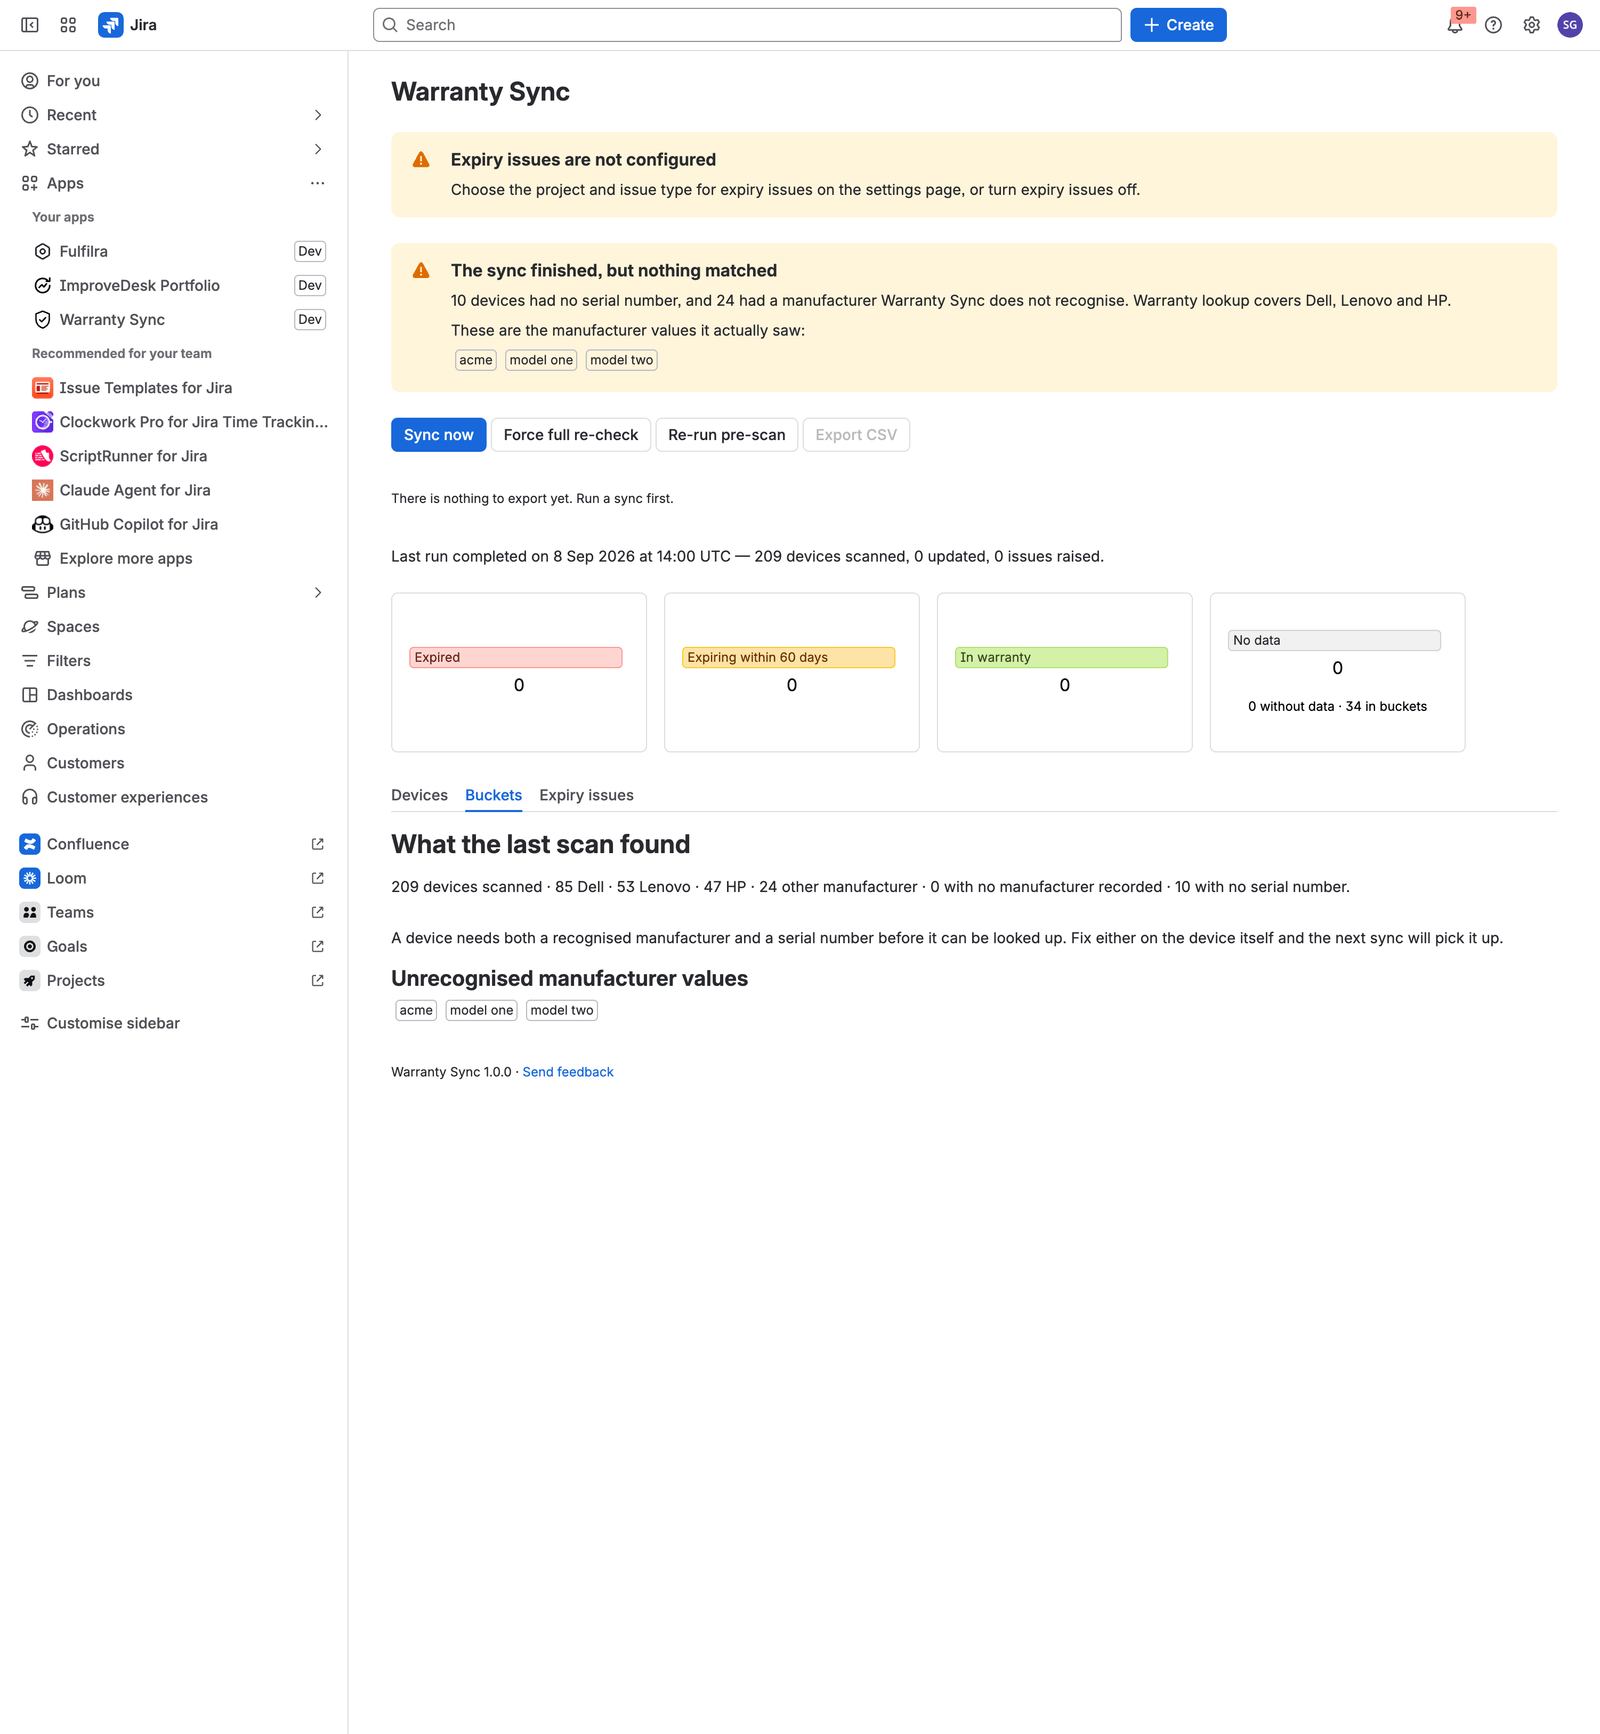Click the Sync now button

click(x=438, y=435)
